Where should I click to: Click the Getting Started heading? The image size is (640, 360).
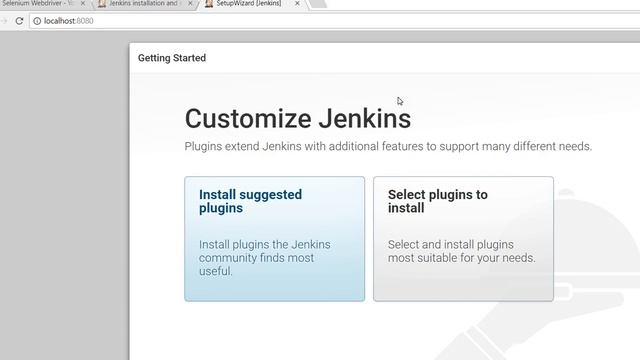[x=172, y=58]
